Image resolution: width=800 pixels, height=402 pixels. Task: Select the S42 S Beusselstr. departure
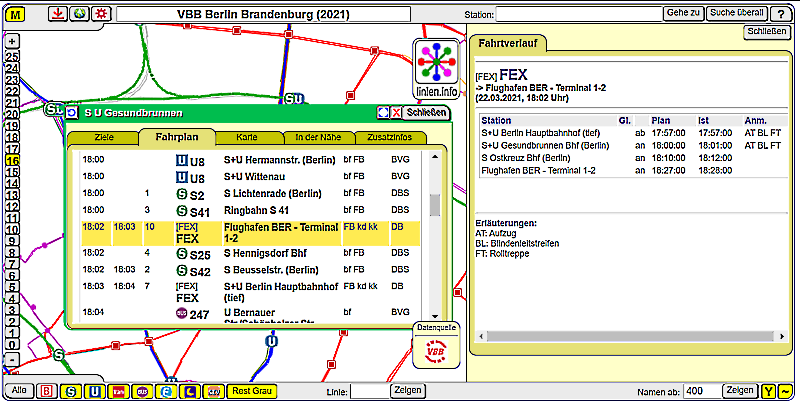[x=251, y=269]
